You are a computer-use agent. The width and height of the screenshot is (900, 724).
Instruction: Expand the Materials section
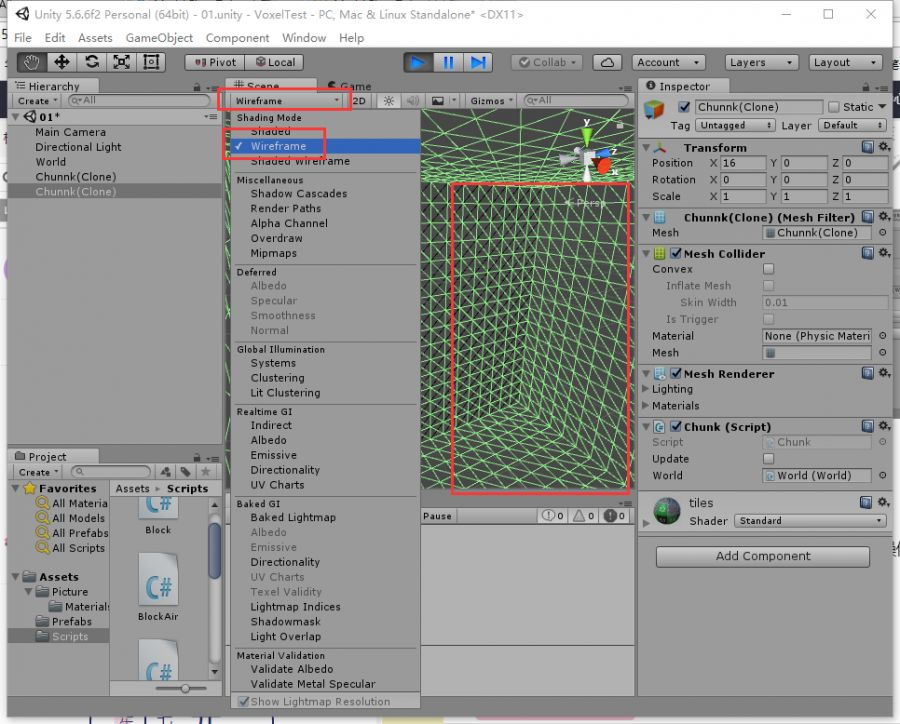[646, 405]
